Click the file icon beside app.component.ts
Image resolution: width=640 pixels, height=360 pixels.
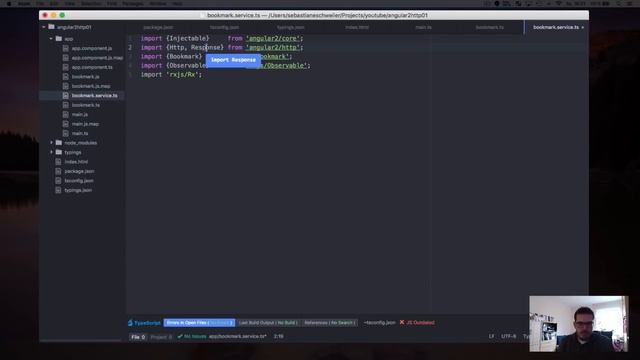tap(65, 67)
